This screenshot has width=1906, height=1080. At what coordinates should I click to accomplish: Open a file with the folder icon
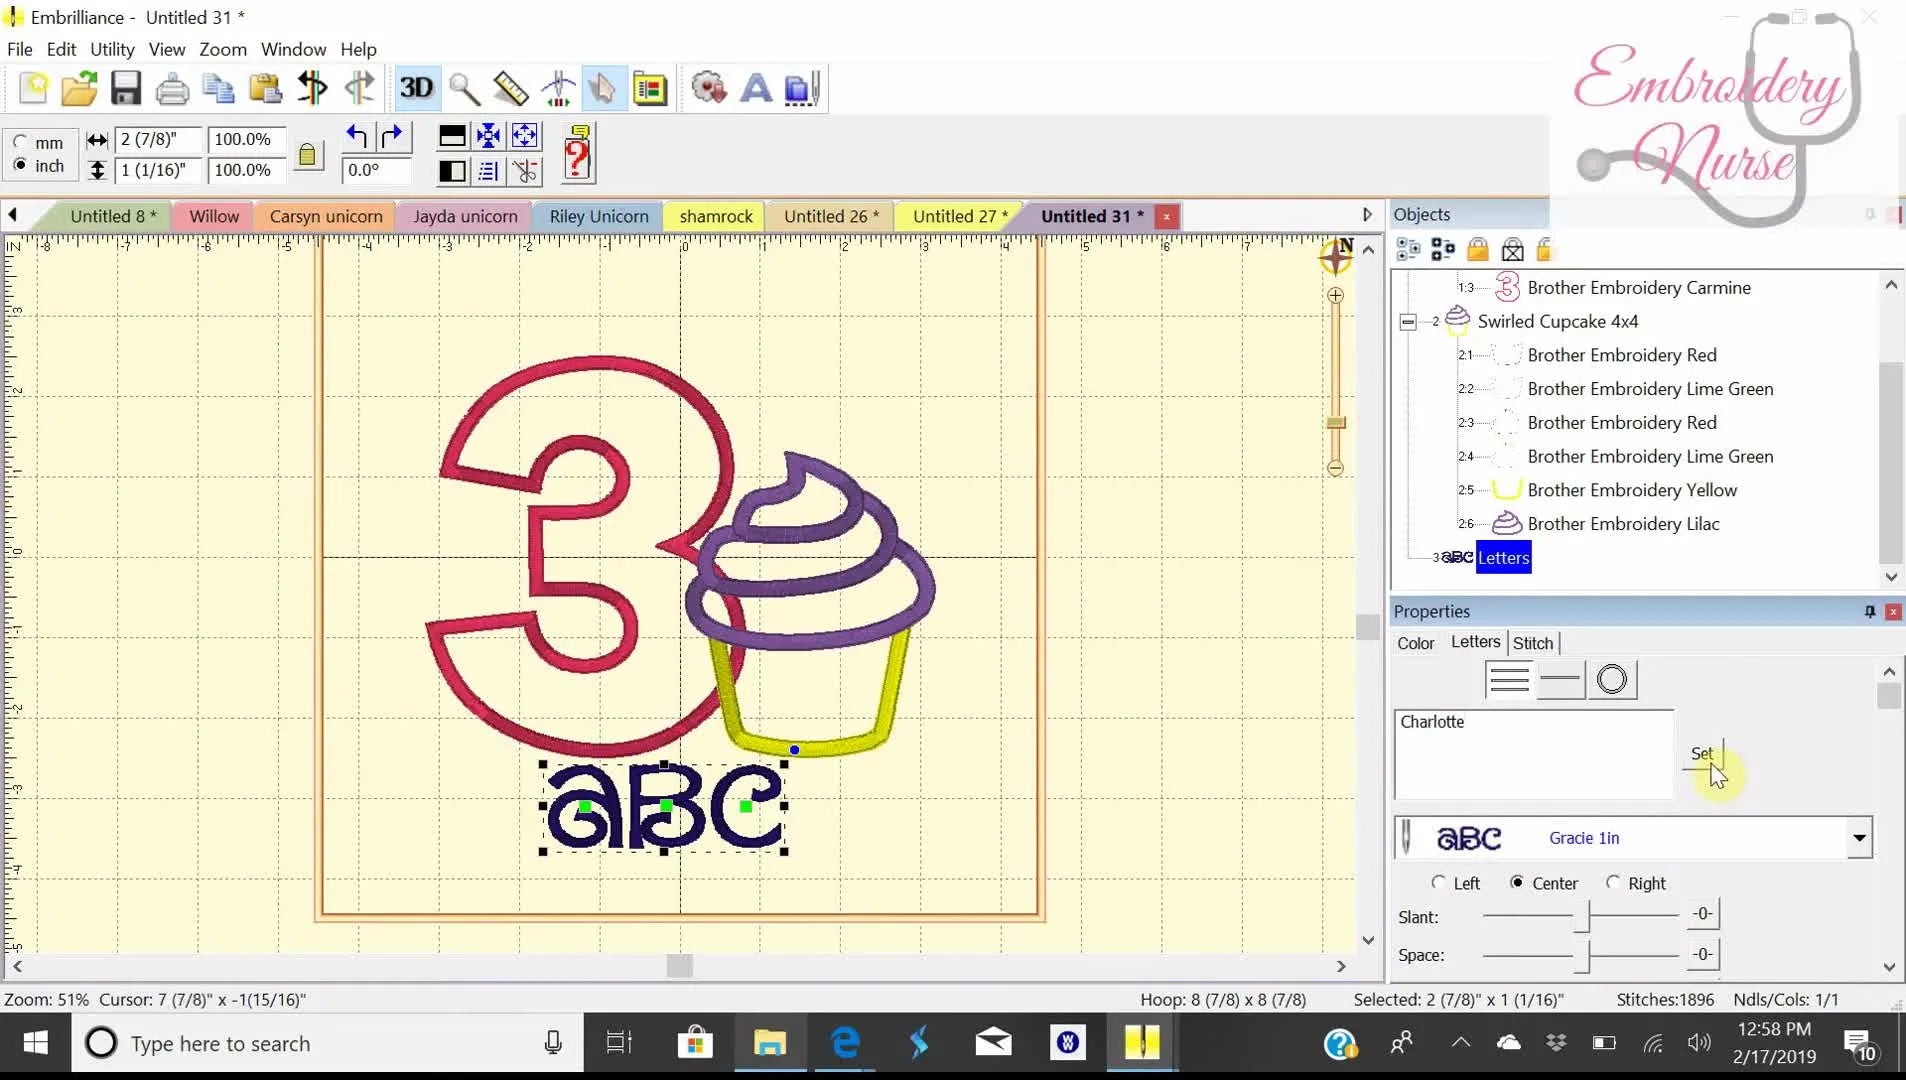click(x=79, y=88)
